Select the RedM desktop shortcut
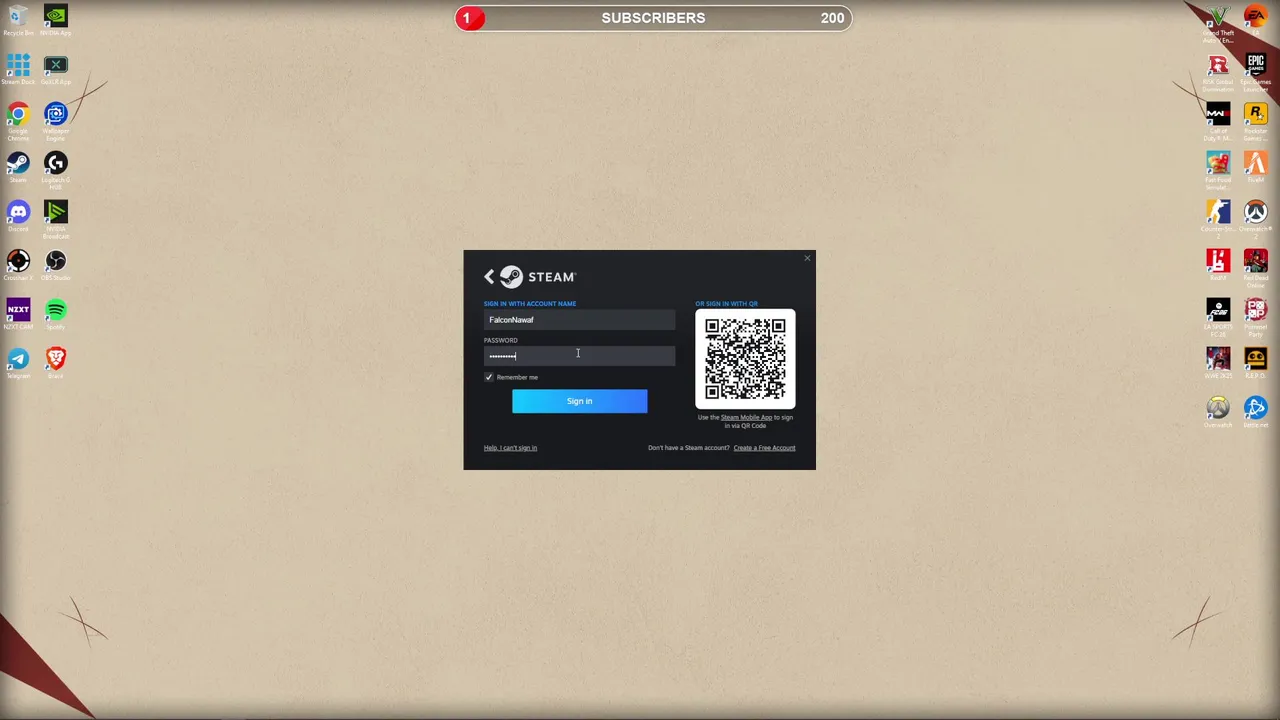This screenshot has height=720, width=1280. 1218,265
